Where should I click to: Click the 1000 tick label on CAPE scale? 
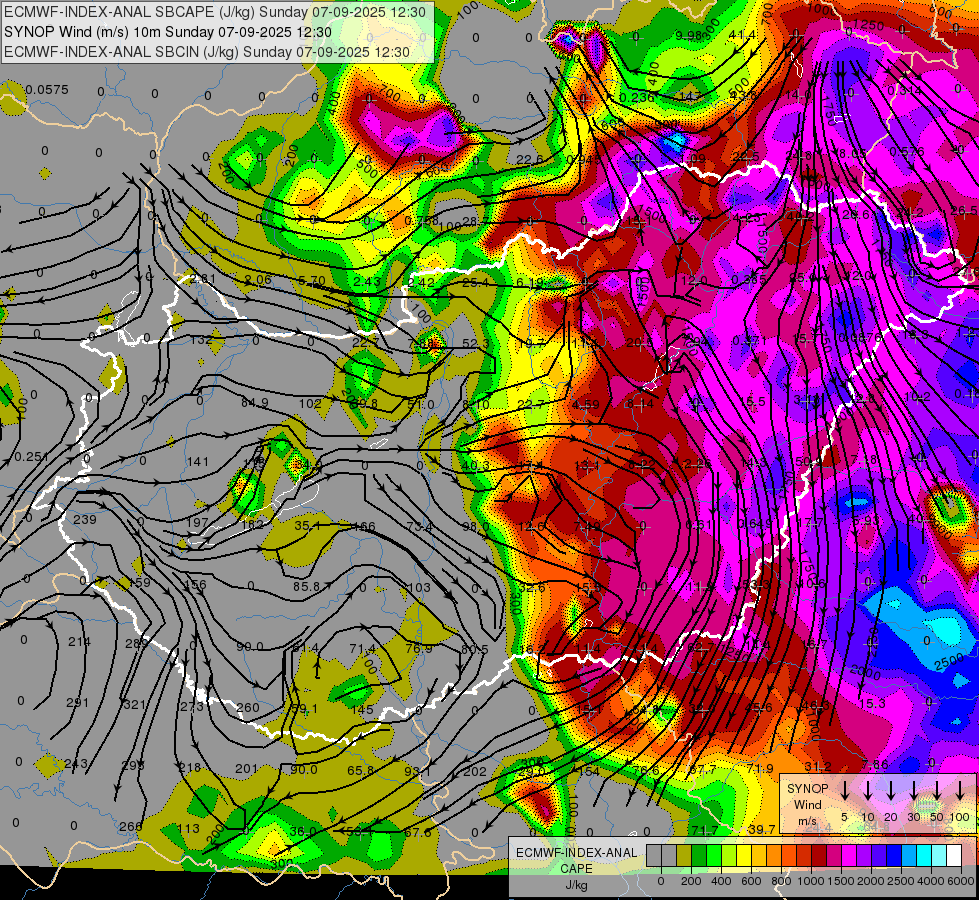(811, 881)
